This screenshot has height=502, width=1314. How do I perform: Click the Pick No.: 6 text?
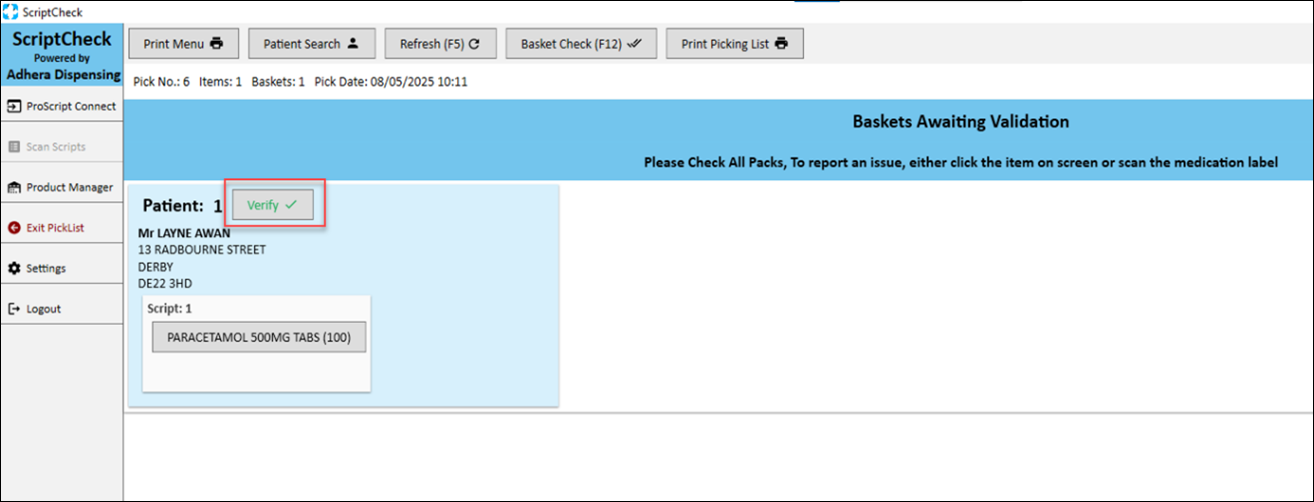[162, 82]
